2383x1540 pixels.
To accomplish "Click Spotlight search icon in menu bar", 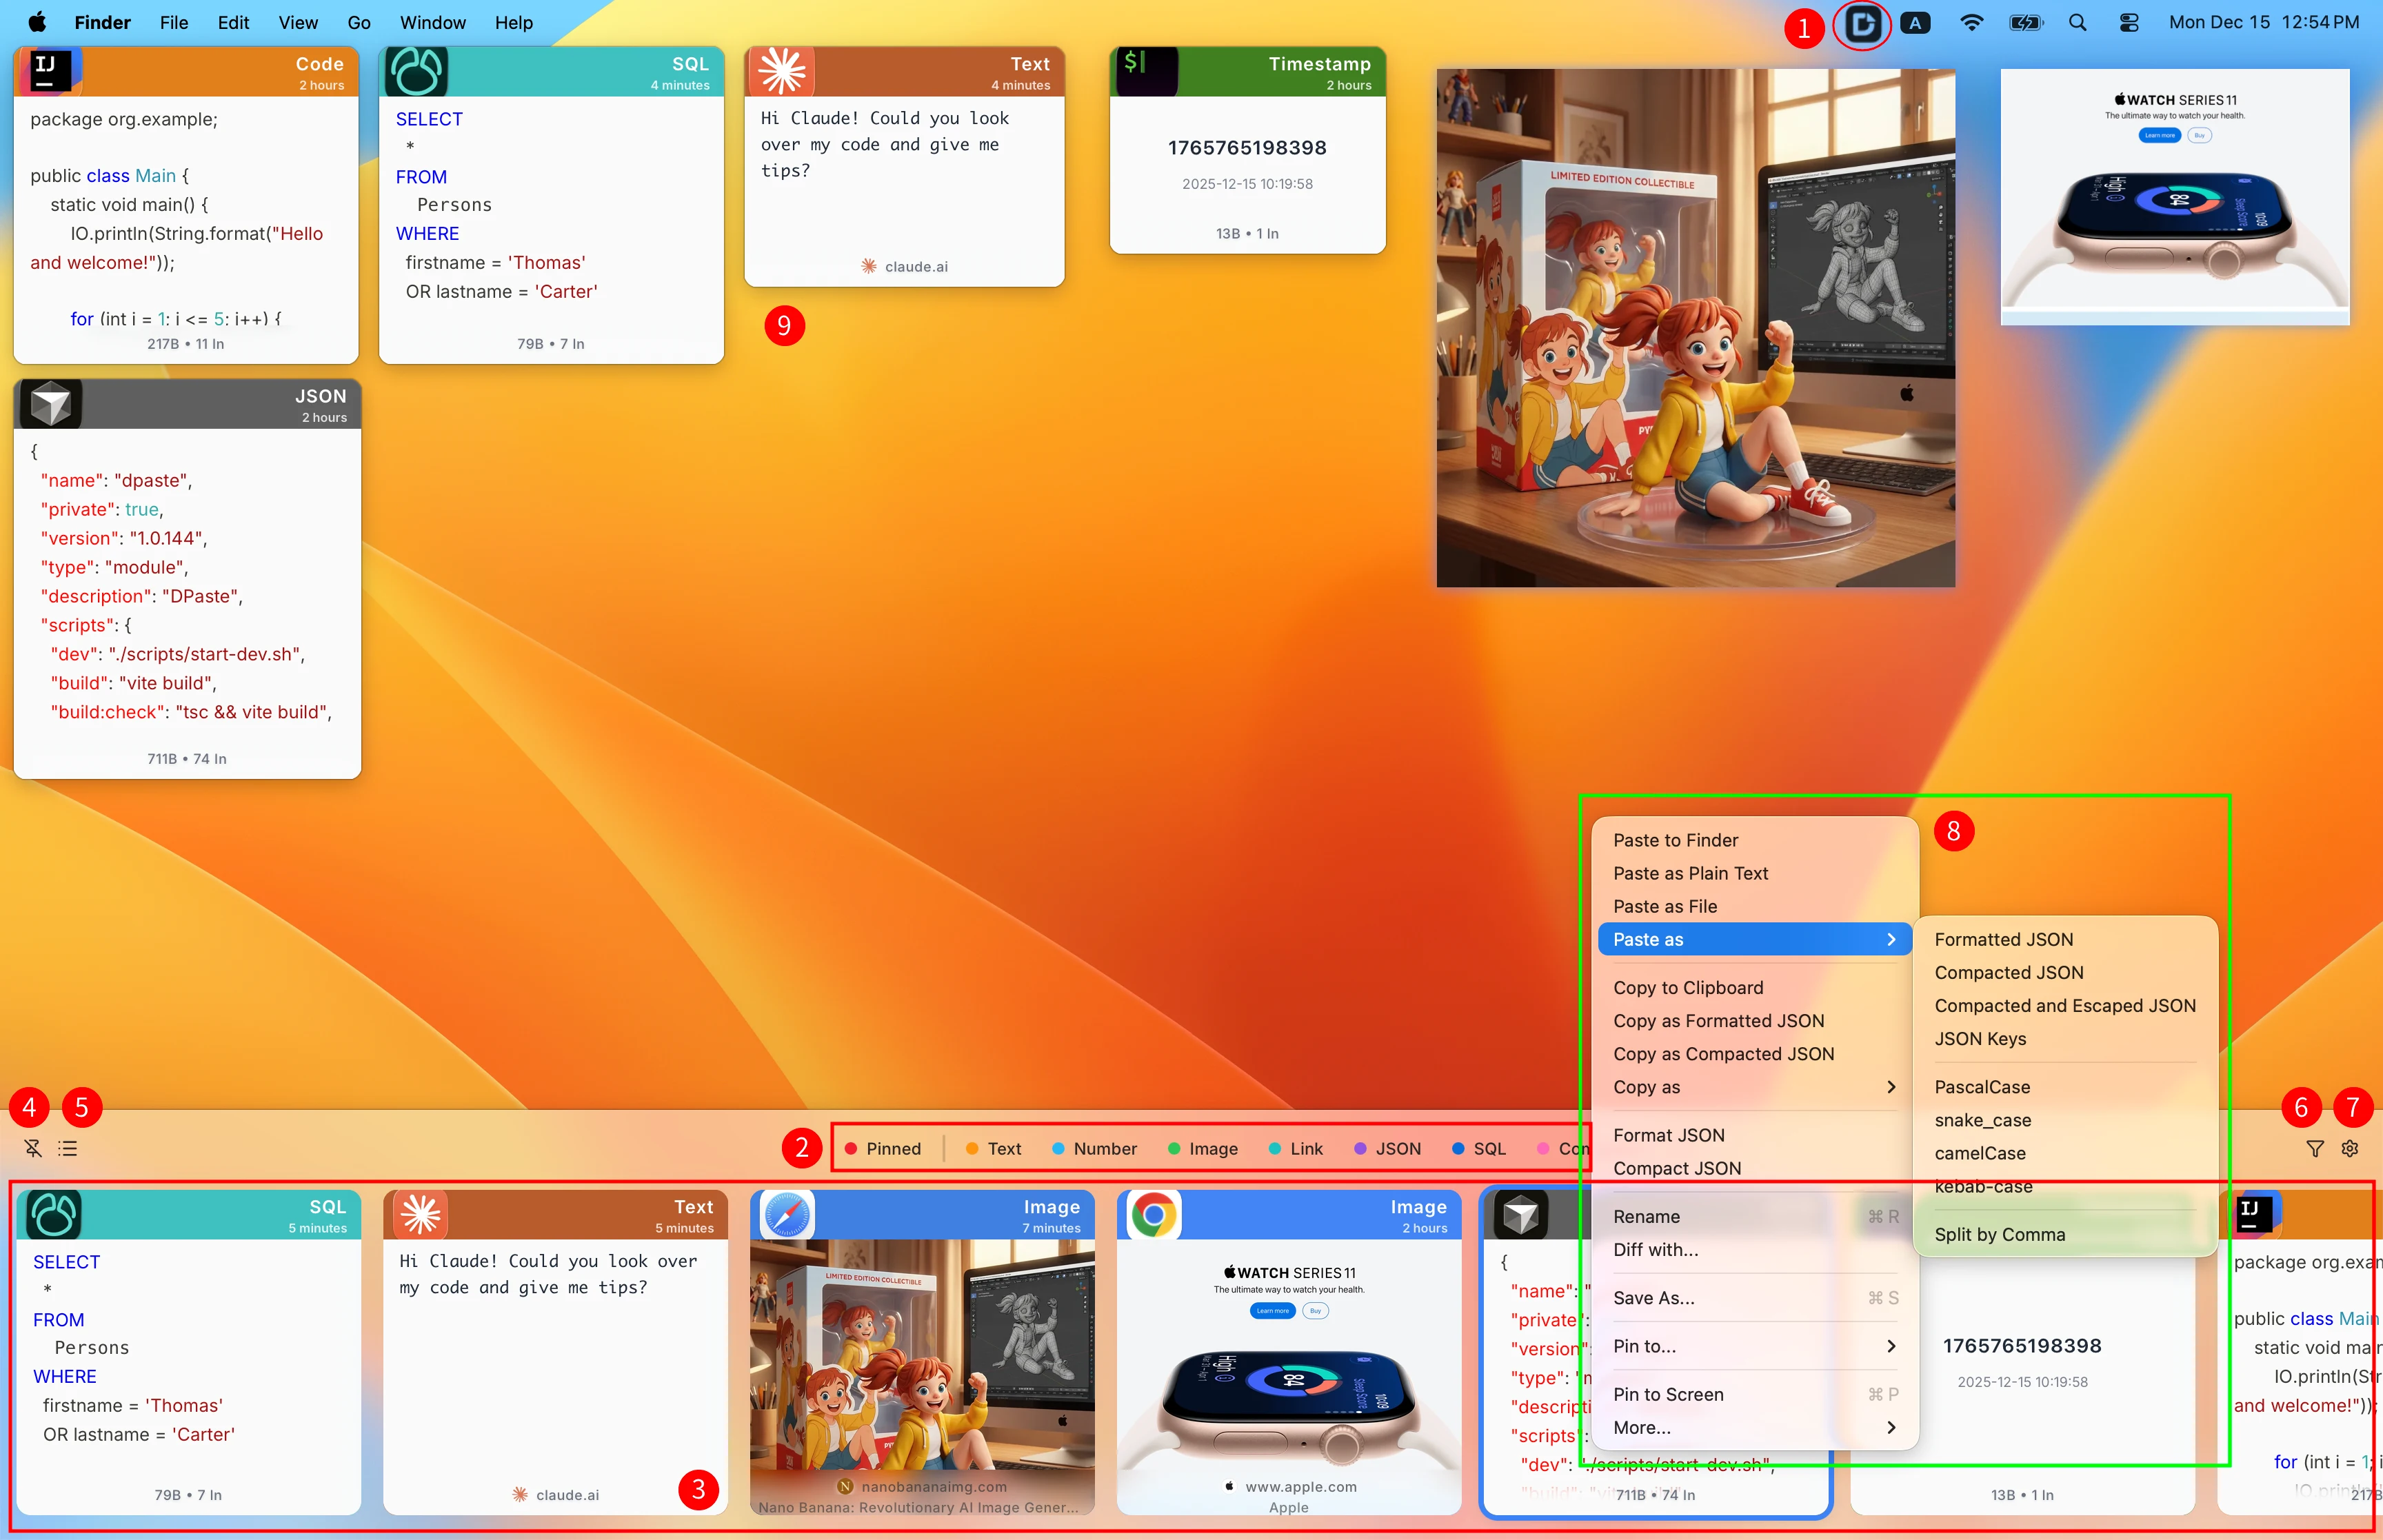I will pos(2077,22).
